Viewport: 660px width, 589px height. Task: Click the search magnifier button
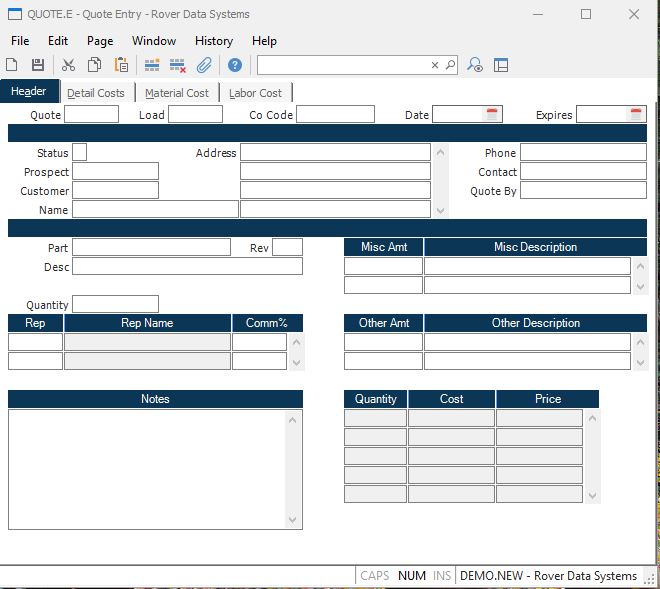click(x=450, y=65)
